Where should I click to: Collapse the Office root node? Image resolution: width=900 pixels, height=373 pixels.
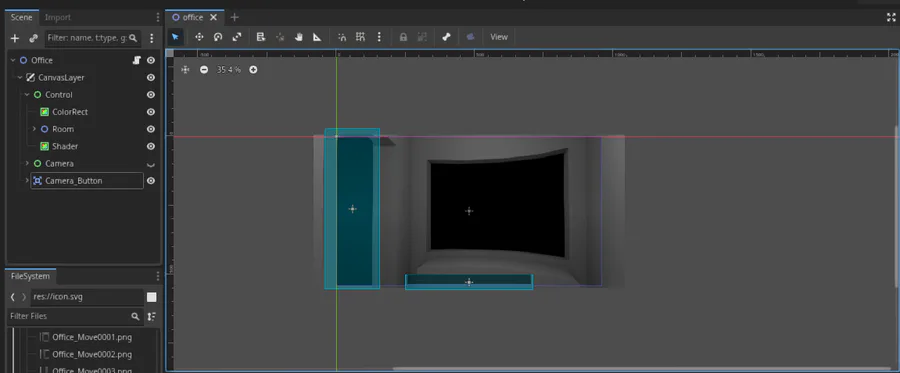(13, 60)
